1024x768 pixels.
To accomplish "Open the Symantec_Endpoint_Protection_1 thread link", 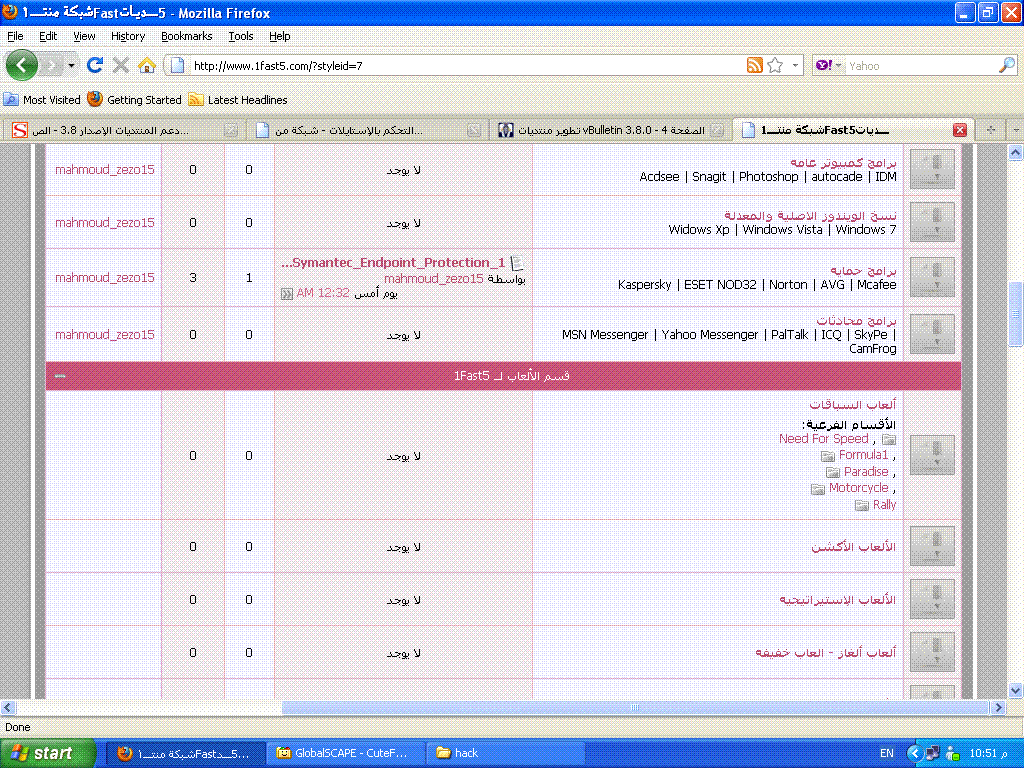I will 393,262.
